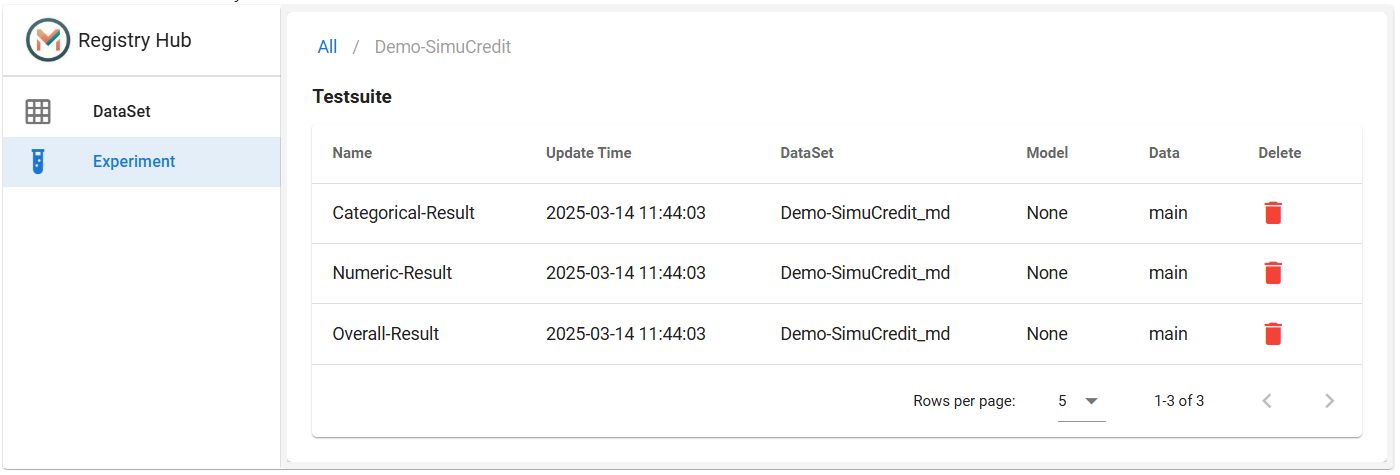Open the Numeric-Result testsuite
The width and height of the screenshot is (1400, 475).
tap(392, 273)
